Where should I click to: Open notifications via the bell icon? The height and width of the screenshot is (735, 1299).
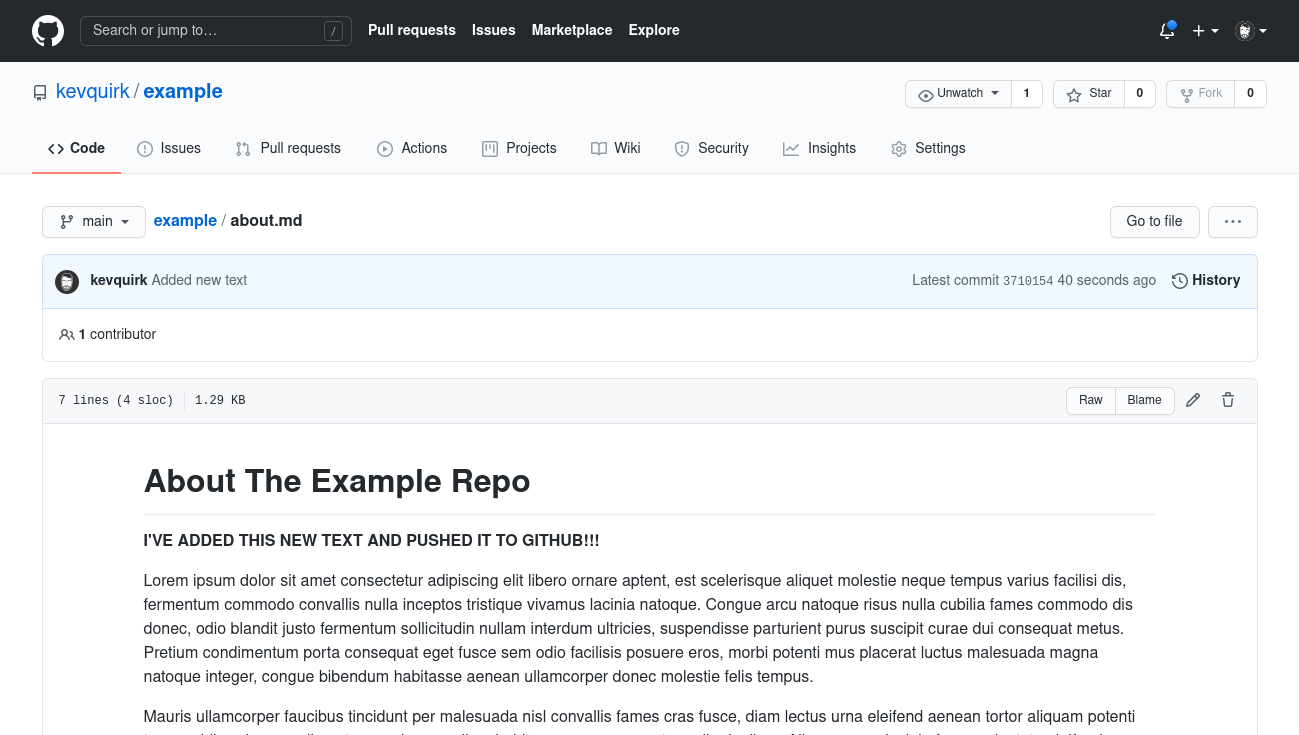(x=1166, y=31)
